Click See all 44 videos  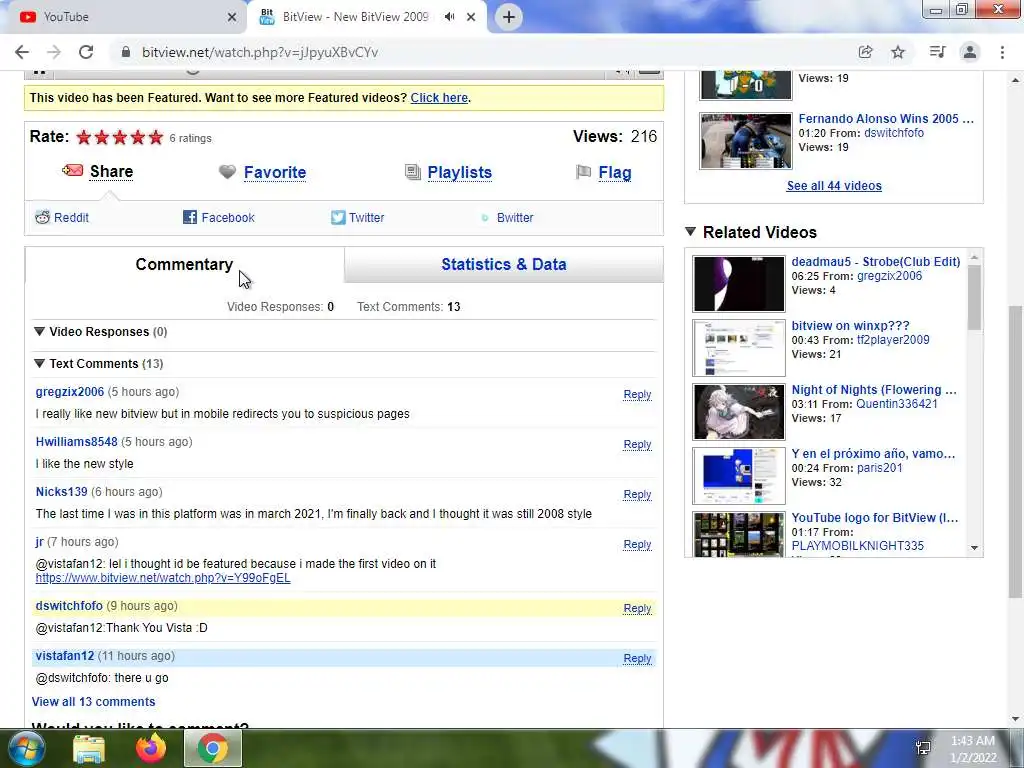(834, 186)
